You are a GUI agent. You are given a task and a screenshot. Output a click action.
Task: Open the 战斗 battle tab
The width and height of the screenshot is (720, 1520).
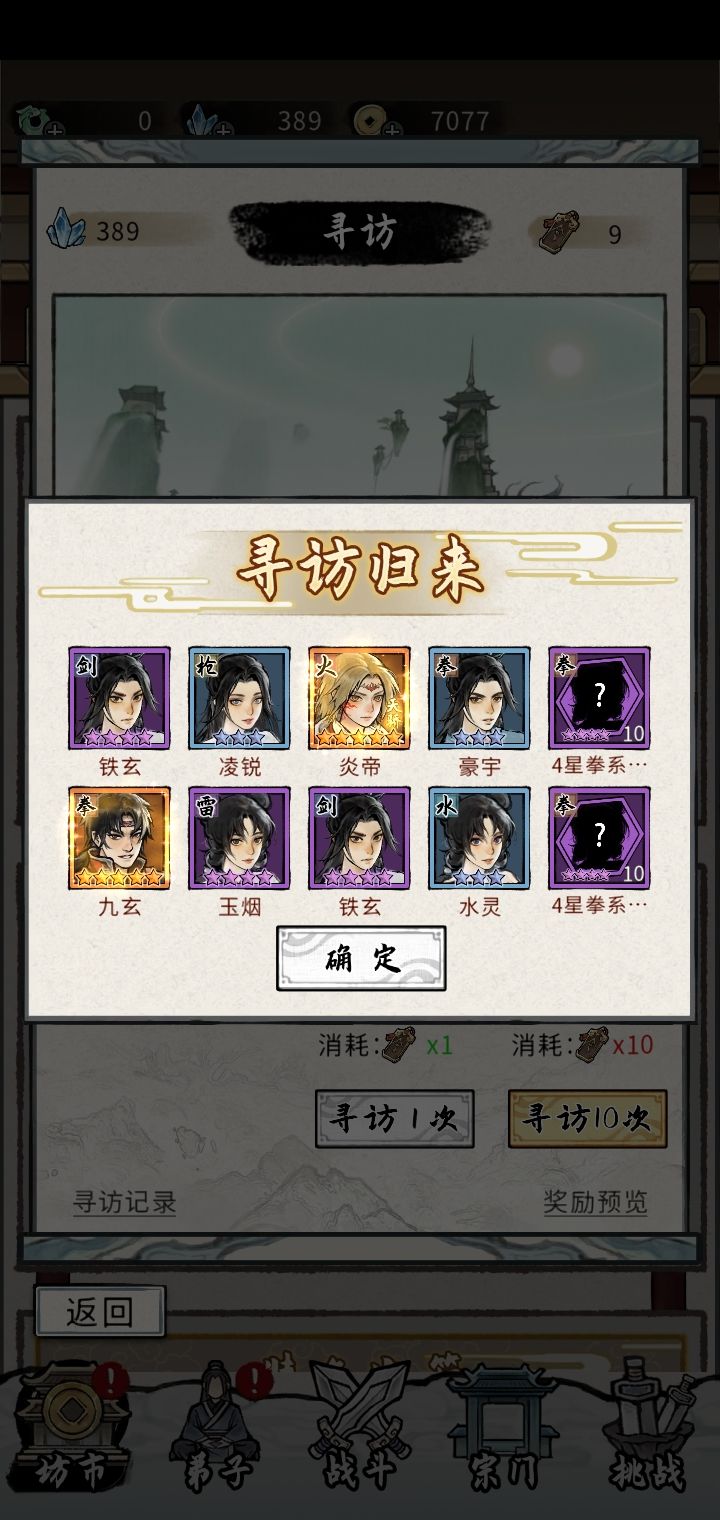point(359,1430)
